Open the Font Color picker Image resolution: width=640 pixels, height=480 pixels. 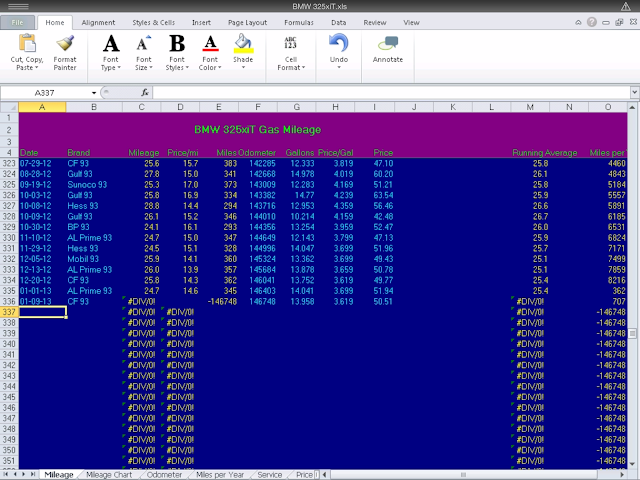pyautogui.click(x=210, y=52)
